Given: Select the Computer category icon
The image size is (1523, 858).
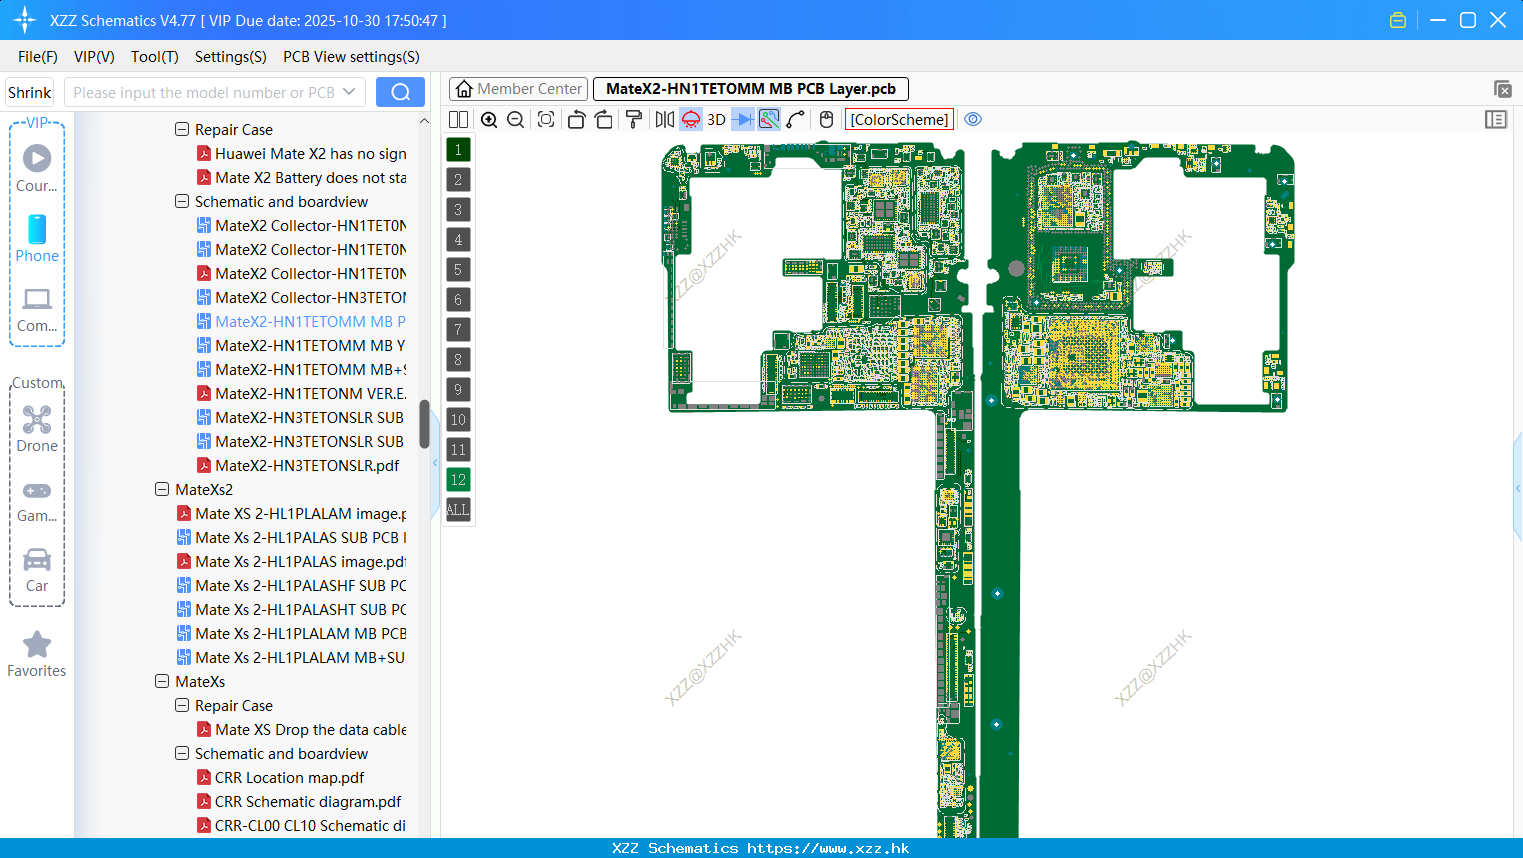Looking at the screenshot, I should [37, 309].
